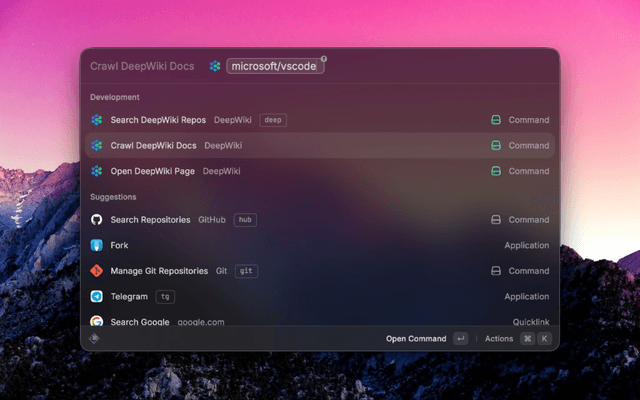Viewport: 640px width, 400px height.
Task: Click the Google logo icon
Action: click(x=97, y=321)
